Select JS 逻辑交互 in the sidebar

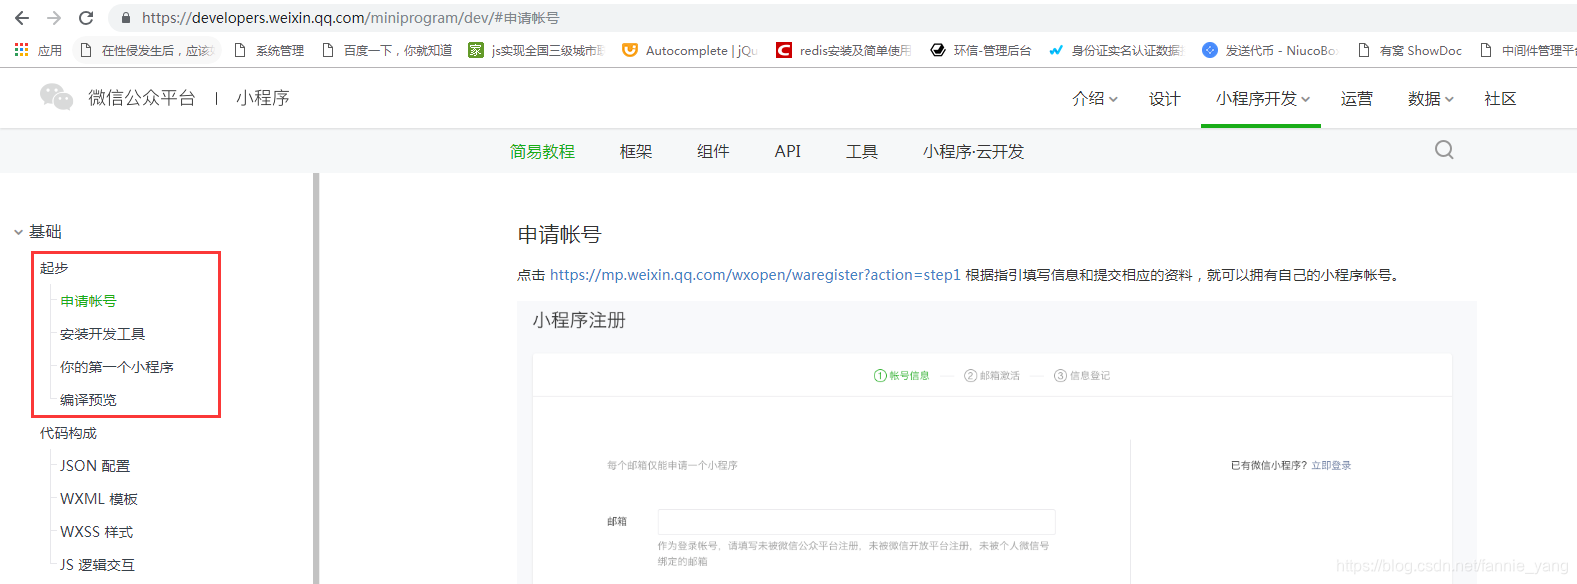(x=97, y=565)
